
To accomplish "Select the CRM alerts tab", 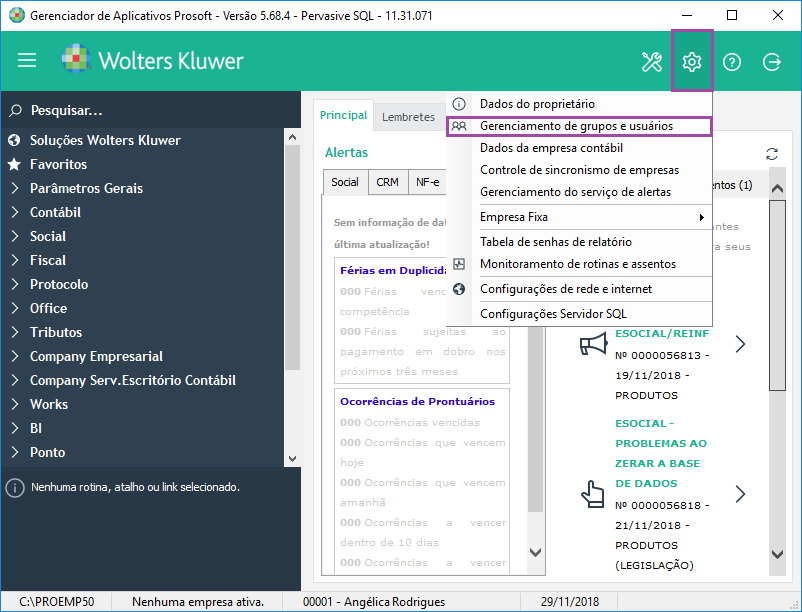I will (x=387, y=182).
